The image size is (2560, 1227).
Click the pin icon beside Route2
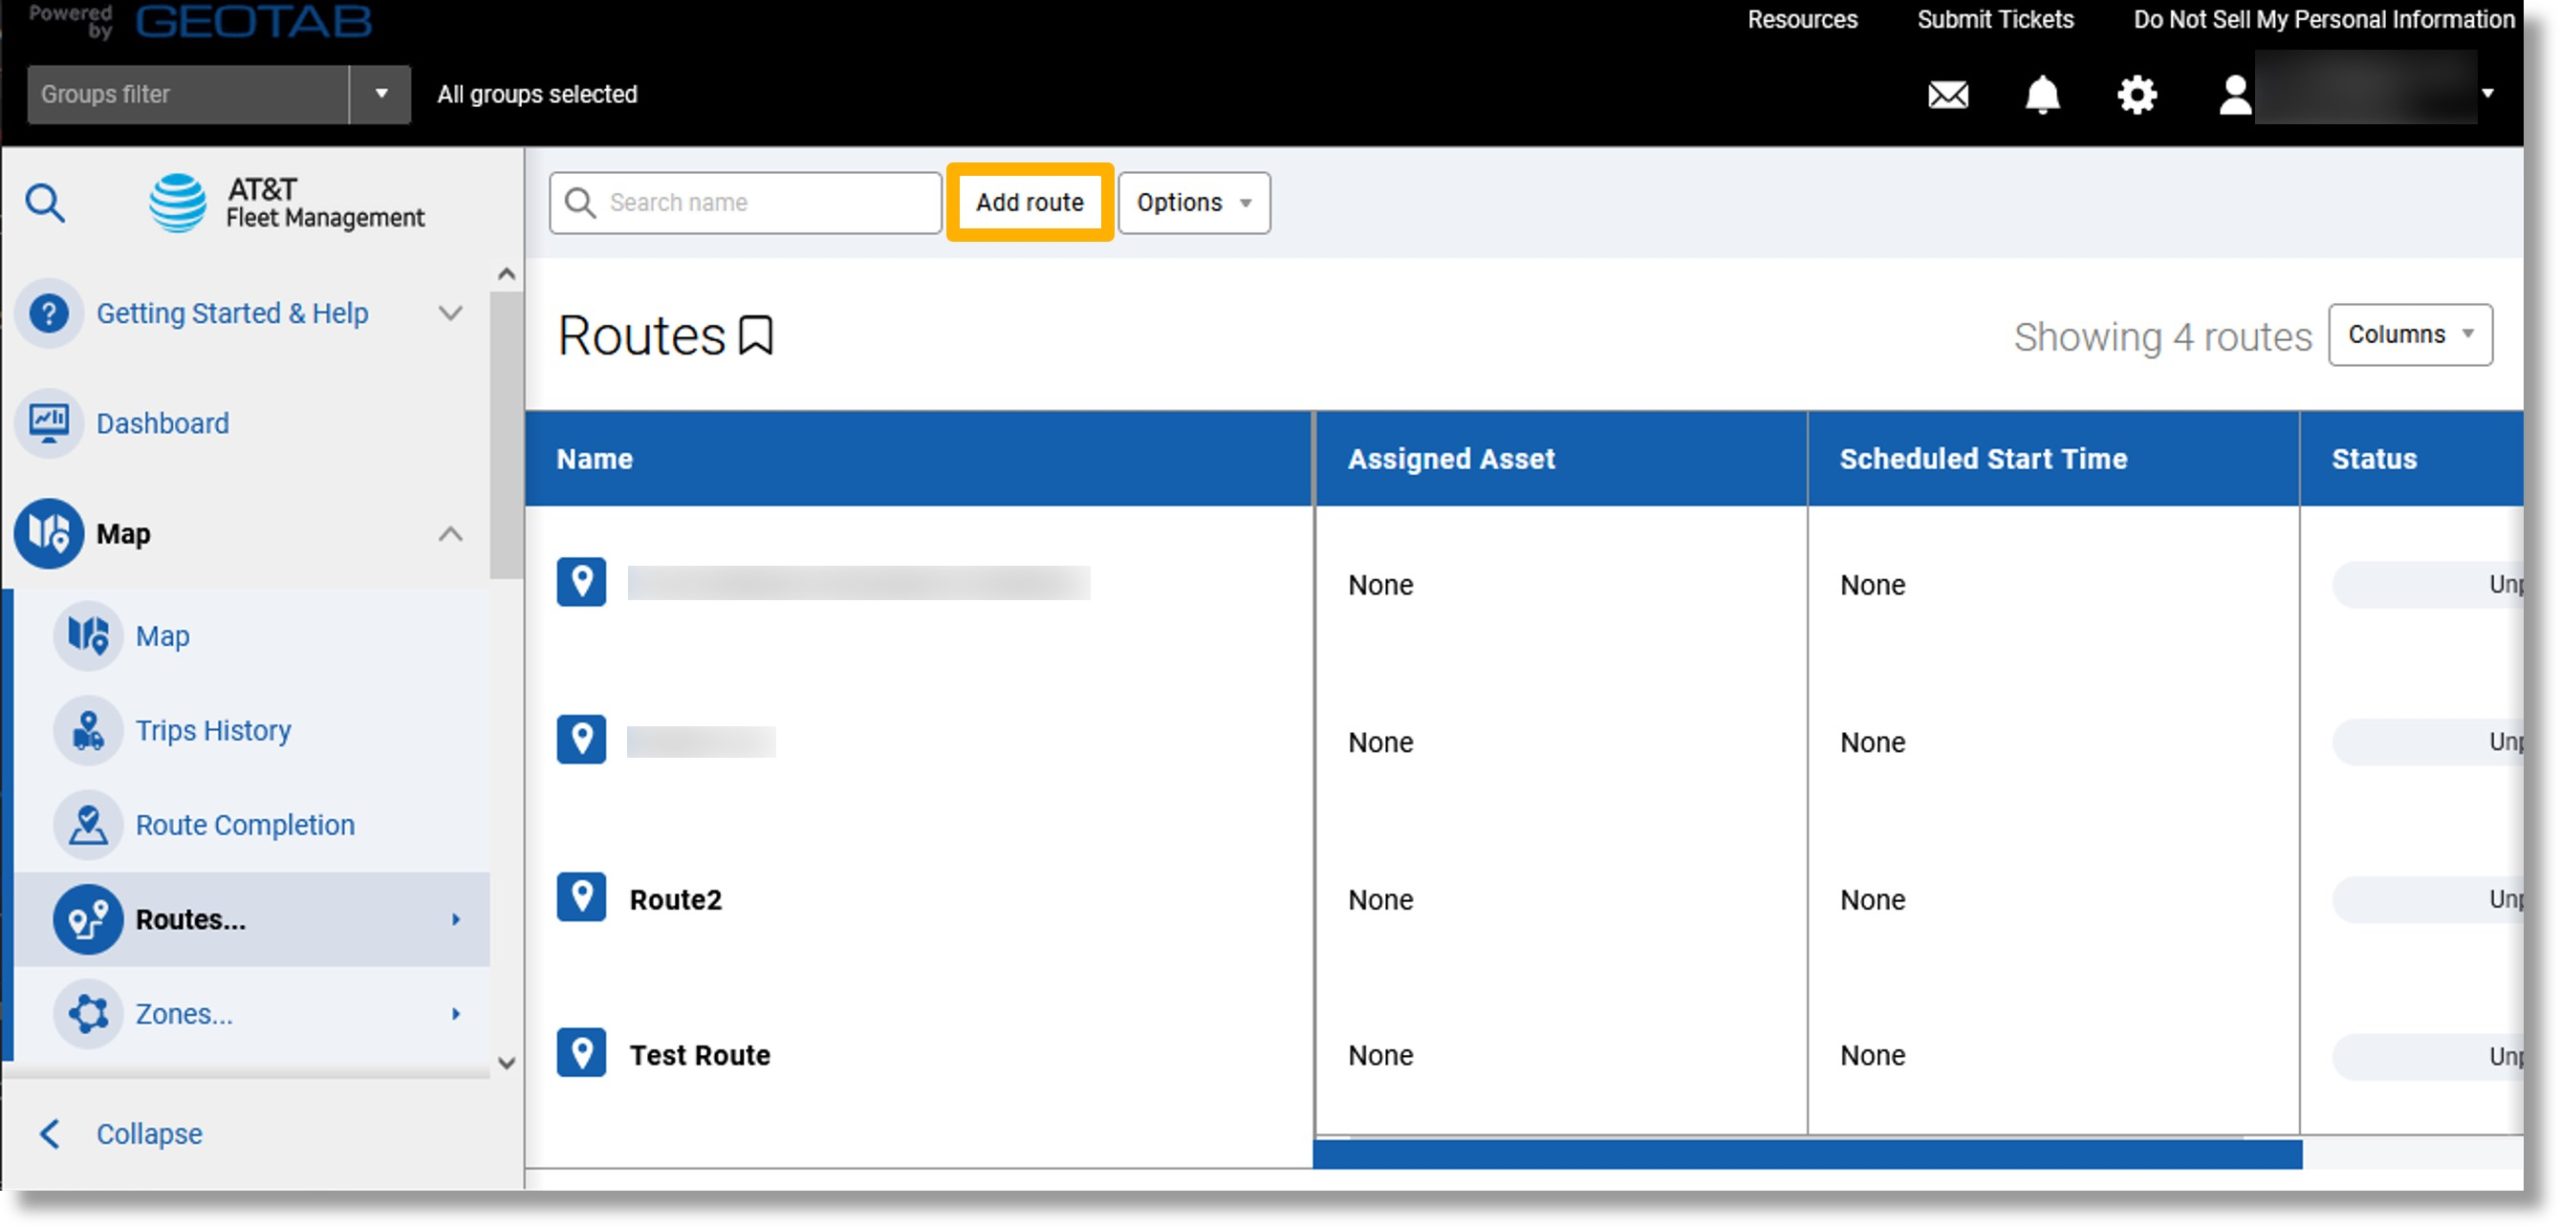[581, 897]
